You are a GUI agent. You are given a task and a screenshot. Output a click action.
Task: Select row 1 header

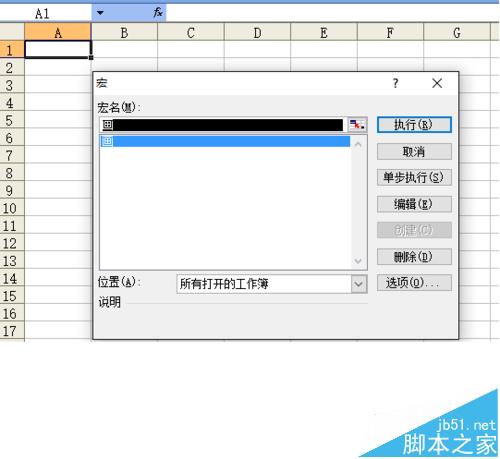pos(12,50)
